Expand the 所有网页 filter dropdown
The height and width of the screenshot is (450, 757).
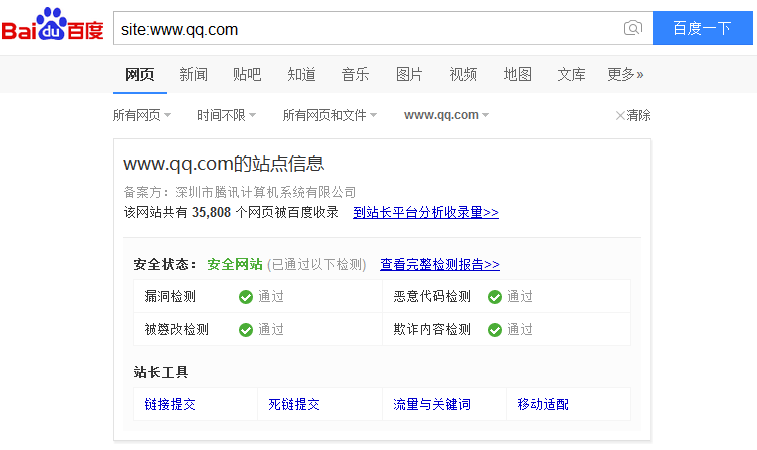pyautogui.click(x=142, y=115)
